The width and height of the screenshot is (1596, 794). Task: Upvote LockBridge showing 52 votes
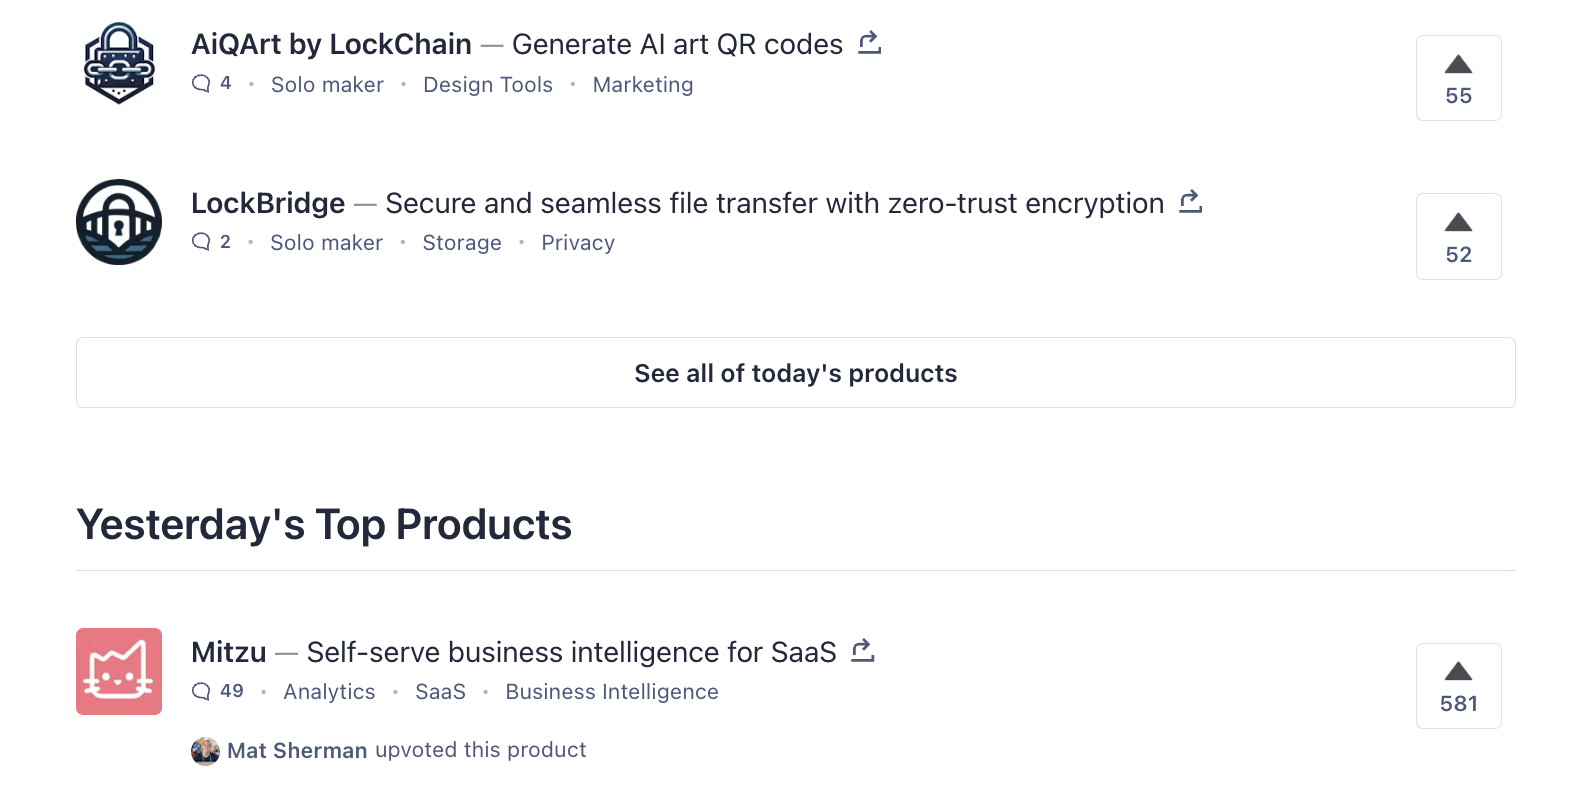(x=1458, y=236)
